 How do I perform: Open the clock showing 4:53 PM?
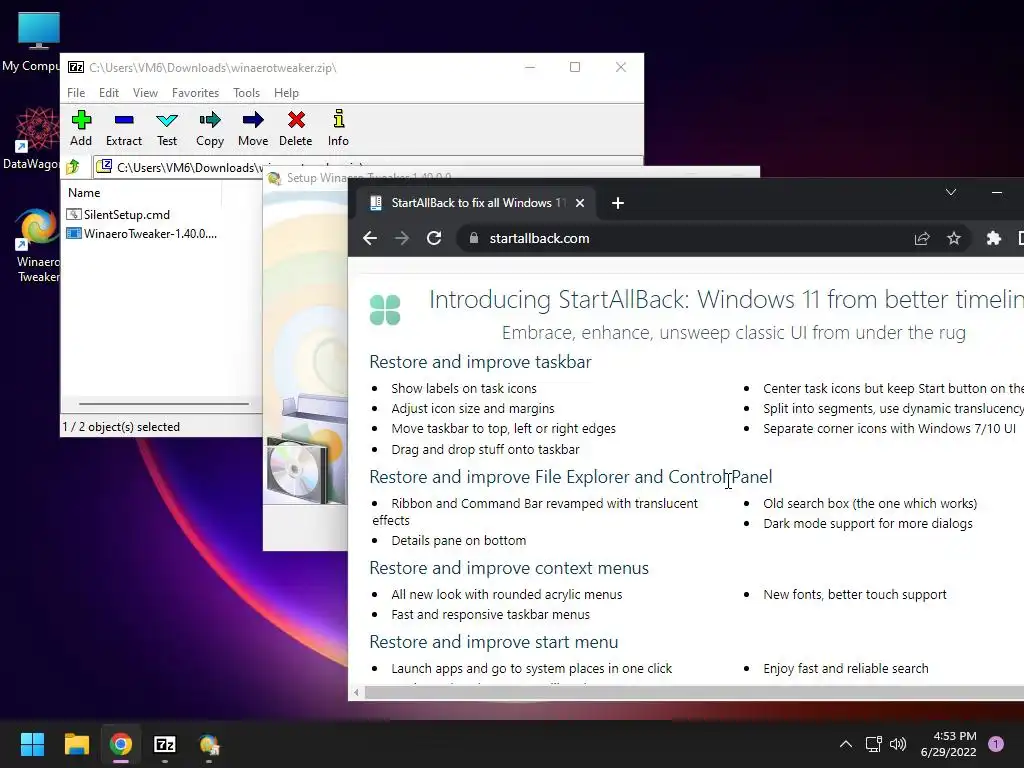pyautogui.click(x=948, y=744)
